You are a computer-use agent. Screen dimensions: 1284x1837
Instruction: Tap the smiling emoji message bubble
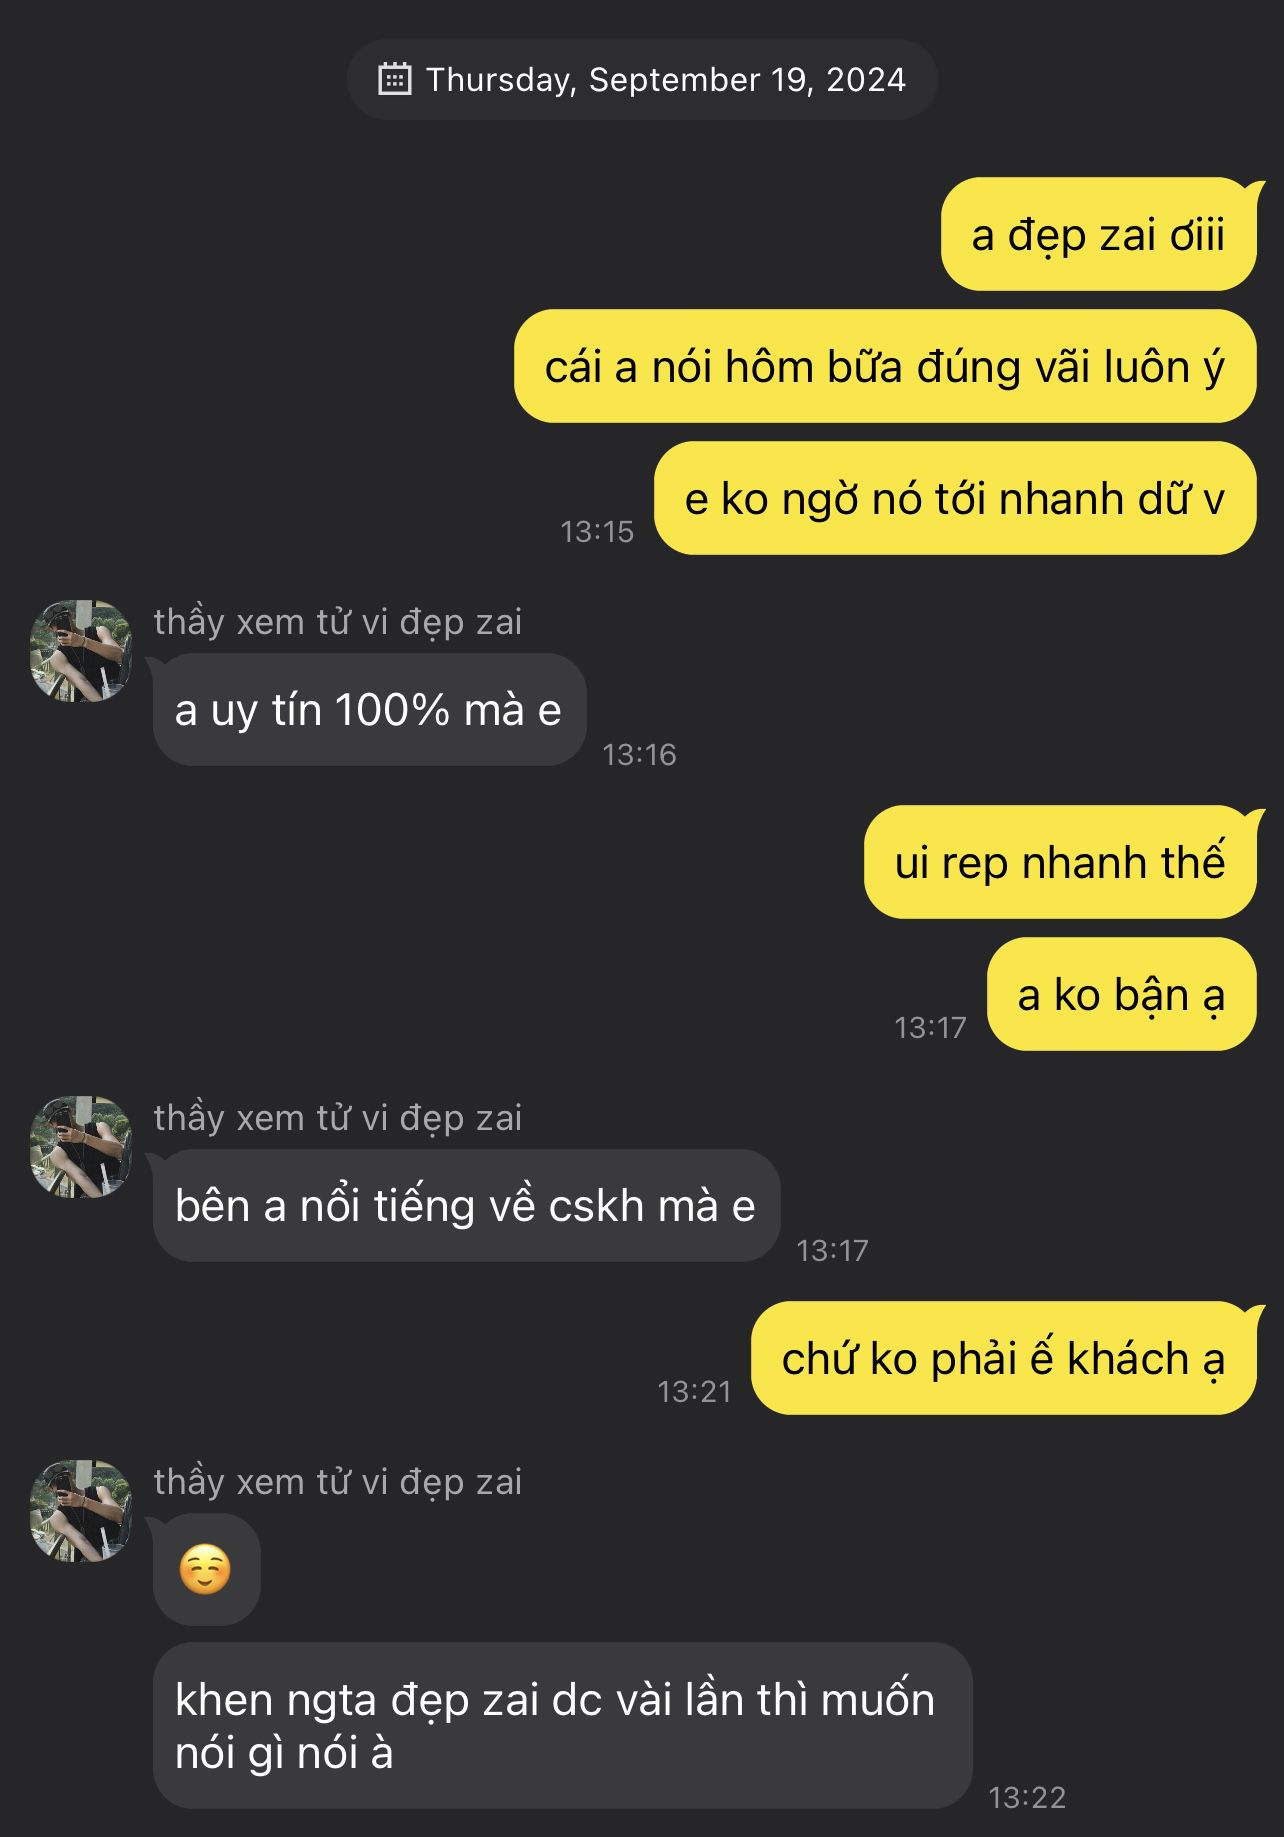tap(206, 1569)
